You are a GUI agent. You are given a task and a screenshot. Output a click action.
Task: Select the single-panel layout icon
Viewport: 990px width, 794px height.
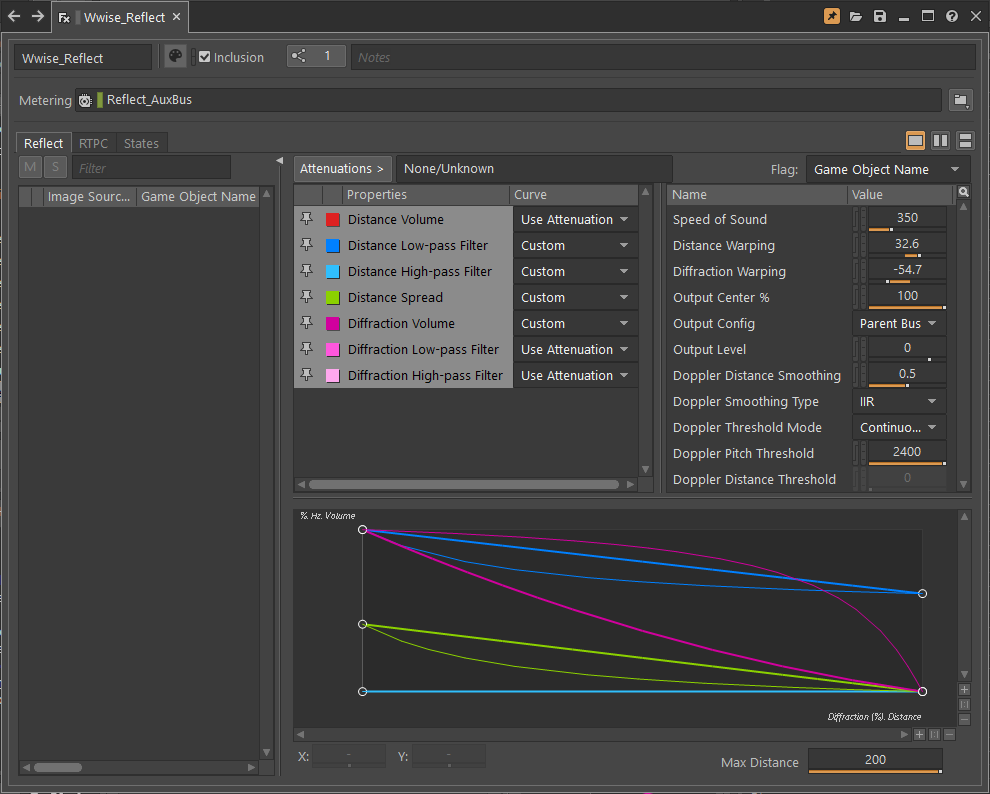click(915, 141)
